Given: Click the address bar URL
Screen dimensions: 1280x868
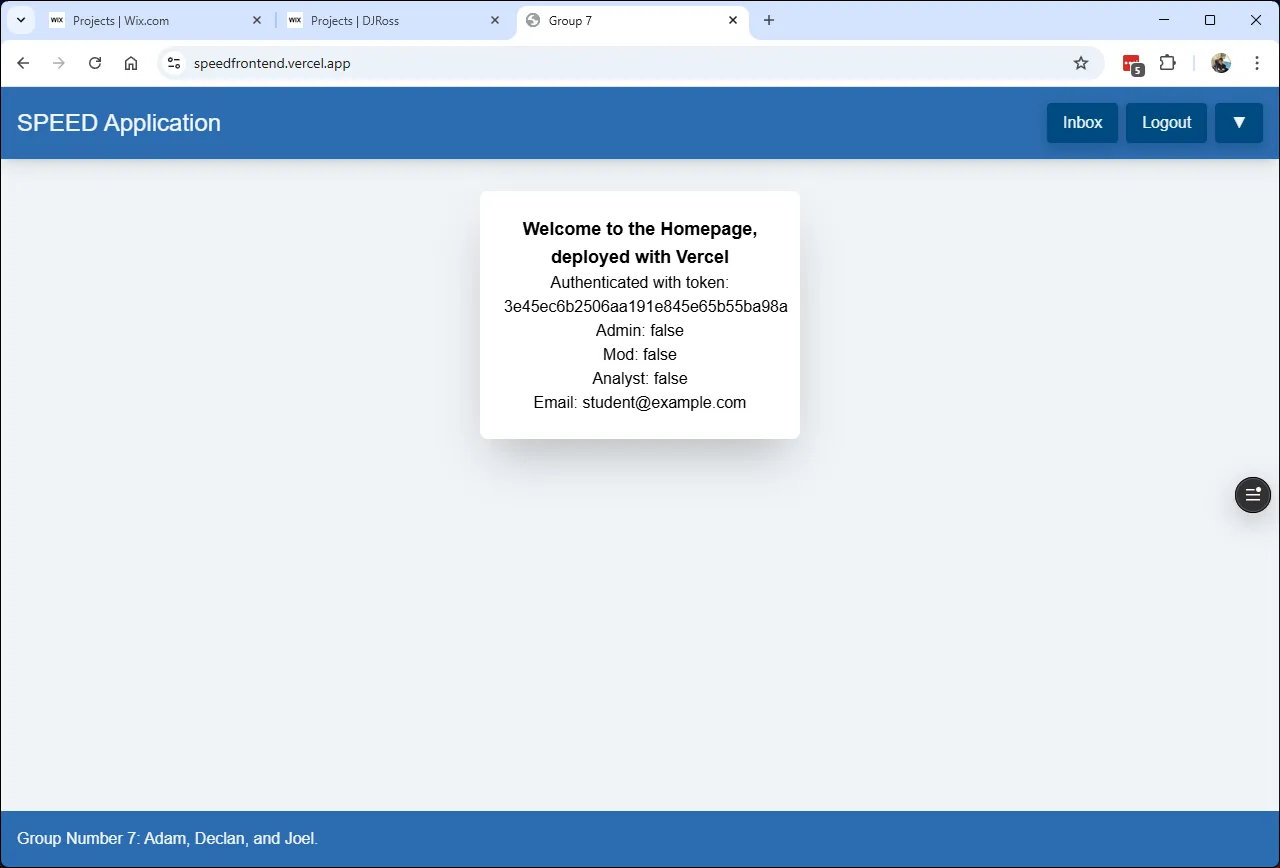Looking at the screenshot, I should click(272, 63).
